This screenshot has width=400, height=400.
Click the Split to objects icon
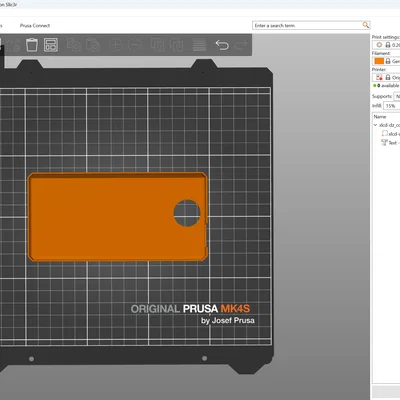pos(157,45)
